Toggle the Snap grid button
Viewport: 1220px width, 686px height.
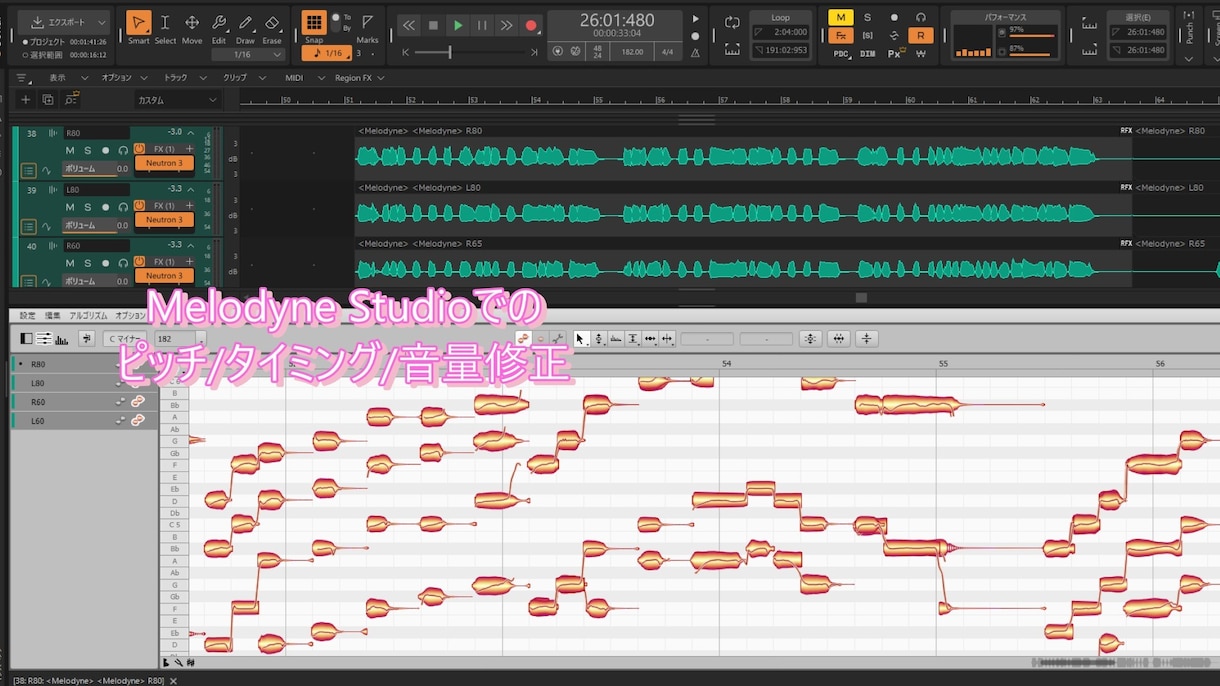pyautogui.click(x=314, y=23)
